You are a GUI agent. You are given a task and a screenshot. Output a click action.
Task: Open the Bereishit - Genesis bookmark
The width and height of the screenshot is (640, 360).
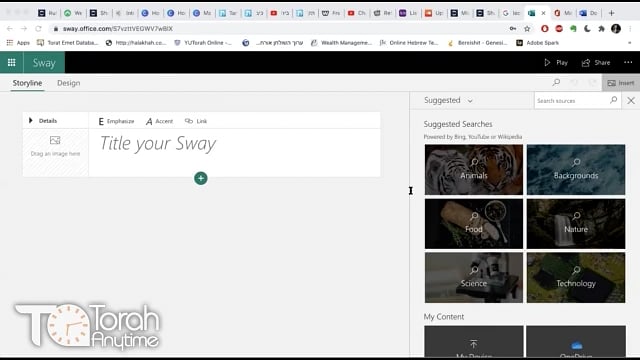pos(478,42)
